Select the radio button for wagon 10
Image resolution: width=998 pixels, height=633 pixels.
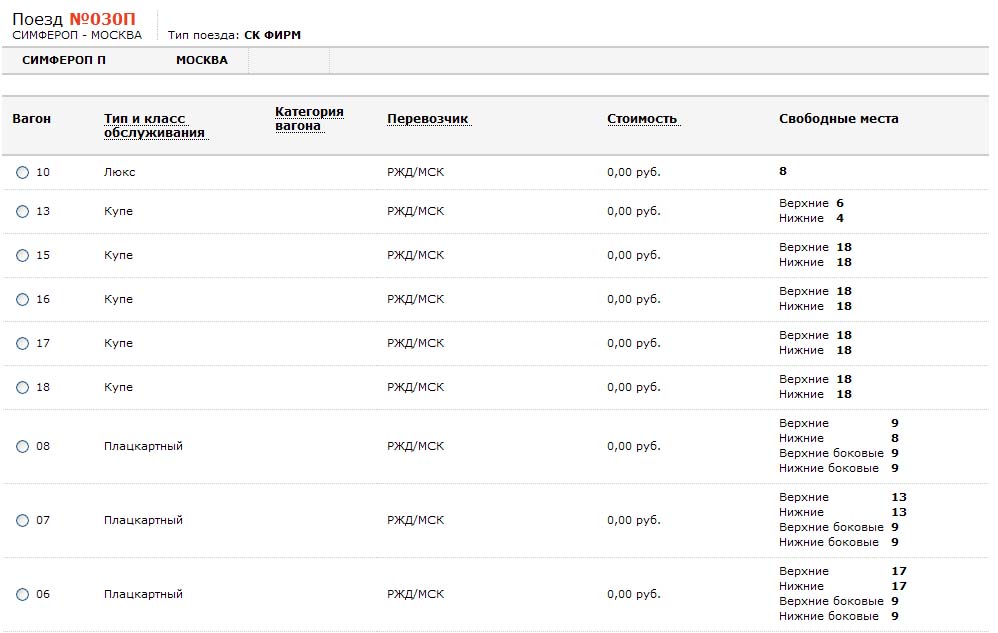click(23, 173)
